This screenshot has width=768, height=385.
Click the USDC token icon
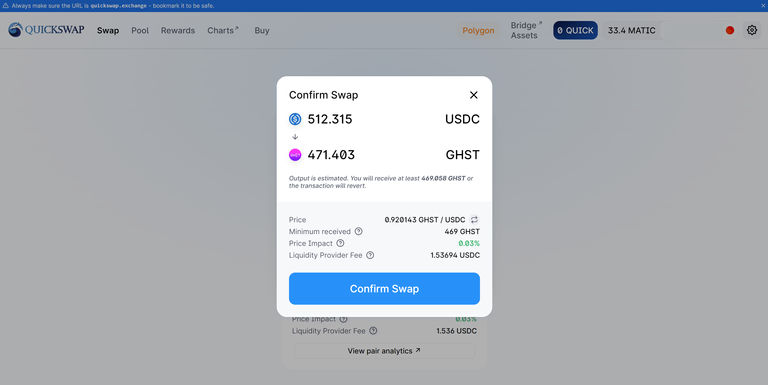295,119
